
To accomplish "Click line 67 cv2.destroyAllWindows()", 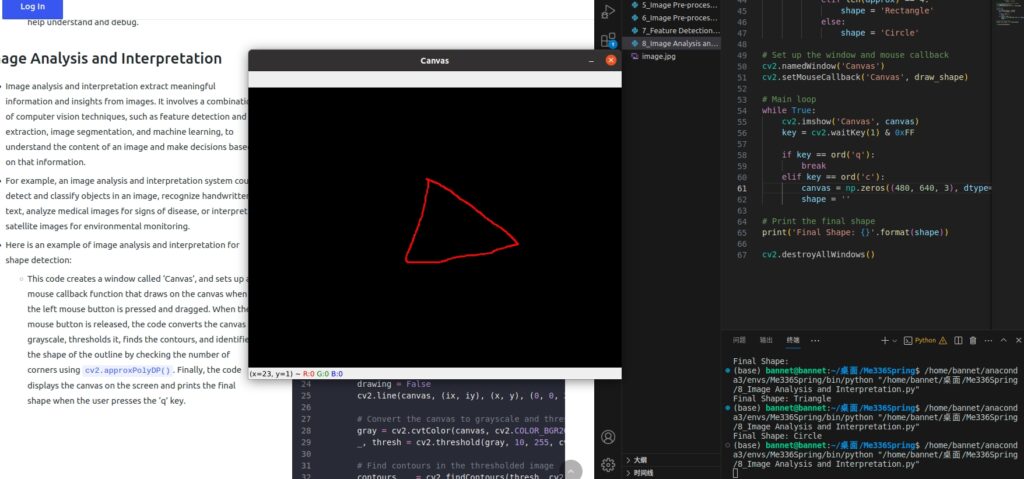I will point(818,255).
